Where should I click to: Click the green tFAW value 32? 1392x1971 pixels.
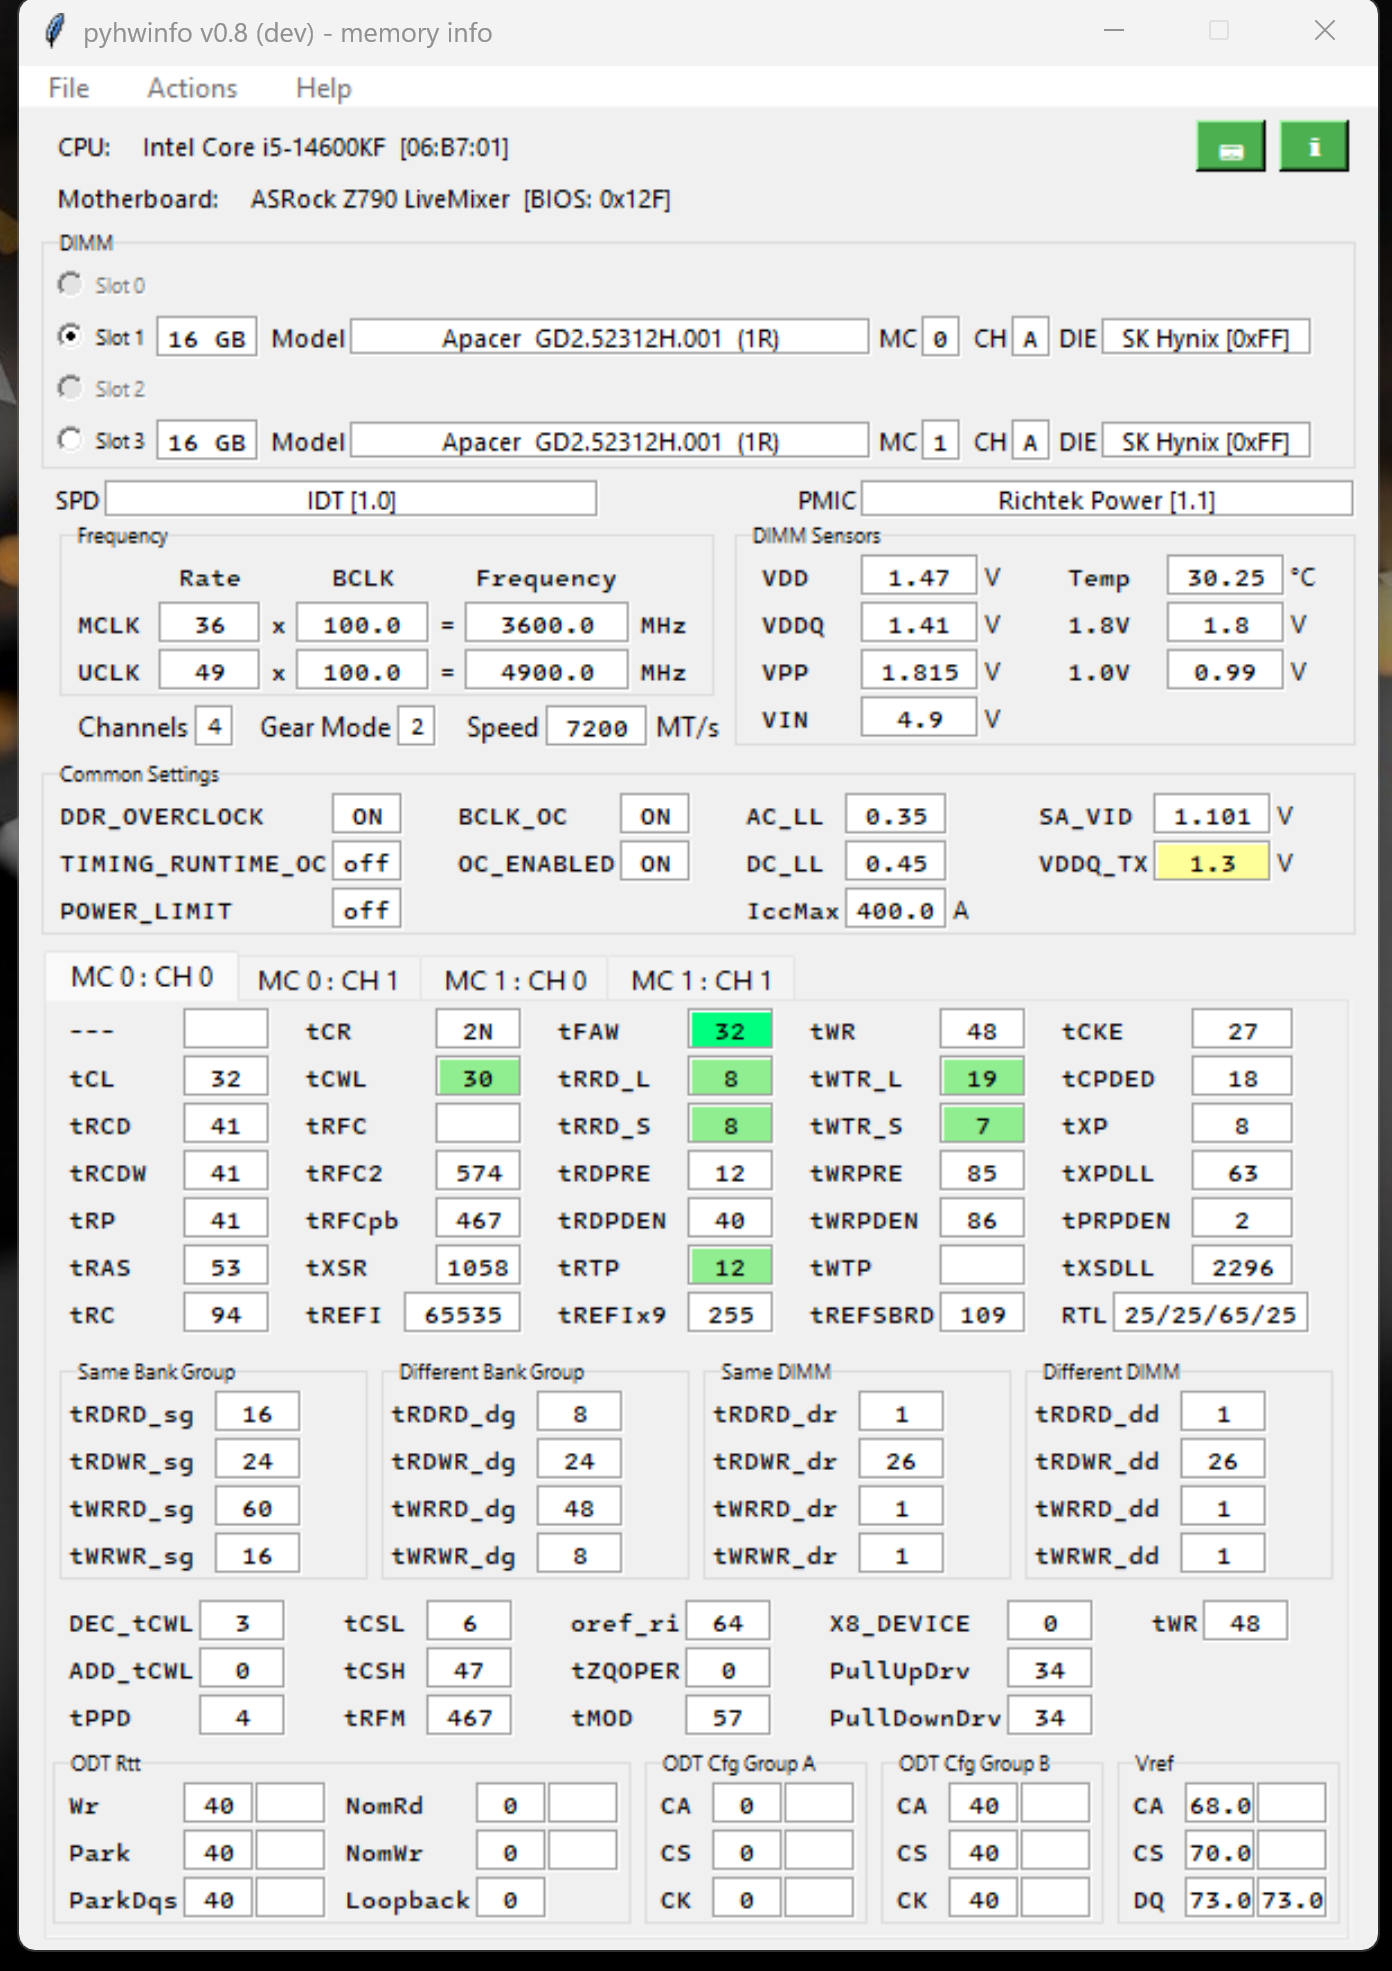[x=730, y=1030]
